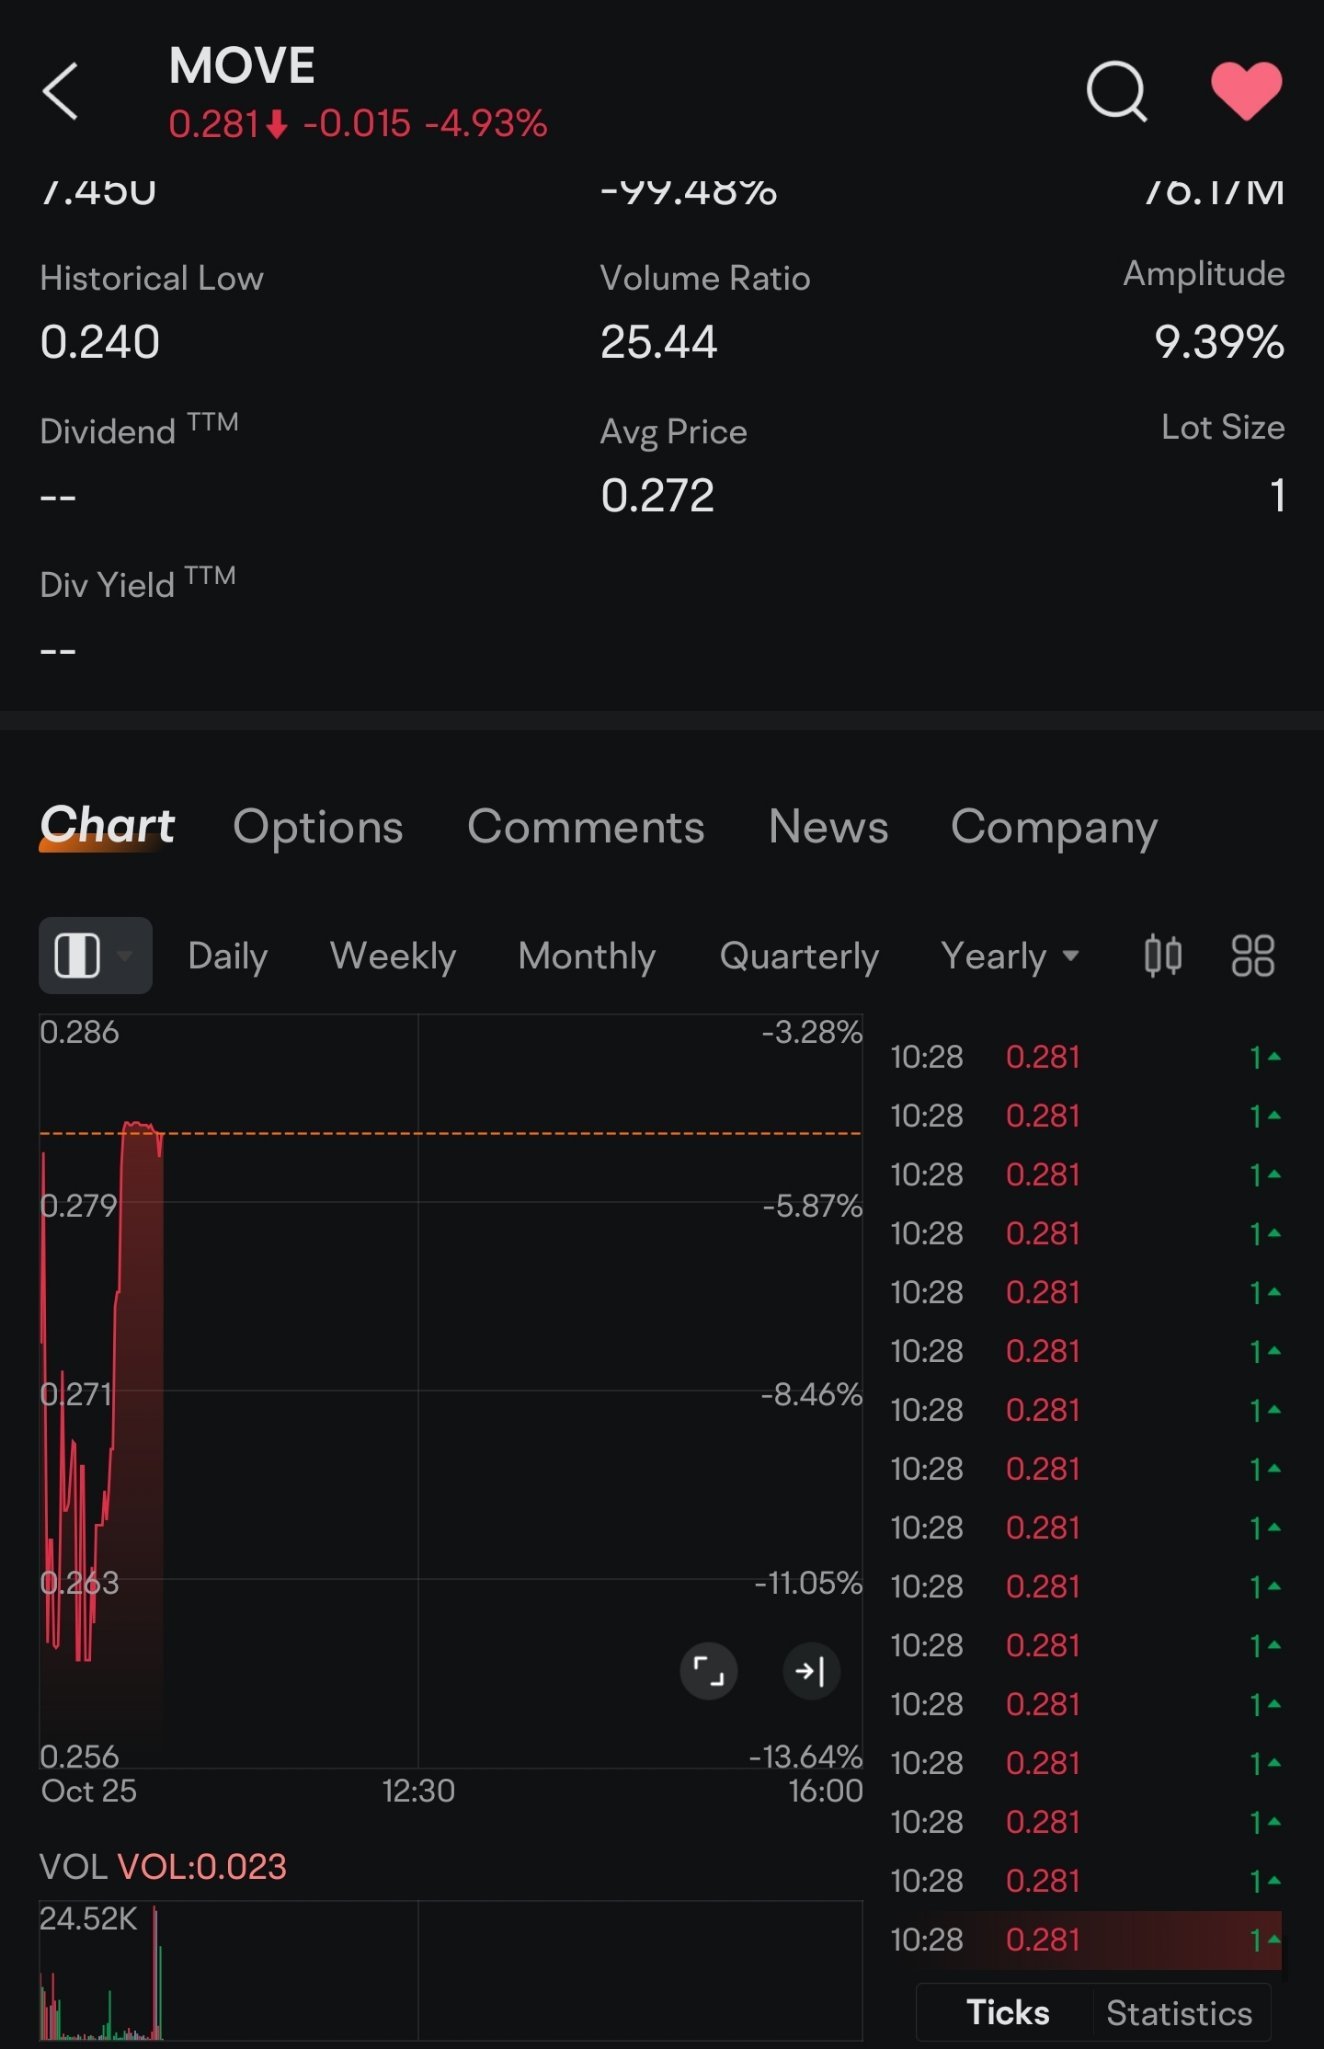Select the Ticks tab
Screen dimensions: 1324x2049
[x=1007, y=2012]
